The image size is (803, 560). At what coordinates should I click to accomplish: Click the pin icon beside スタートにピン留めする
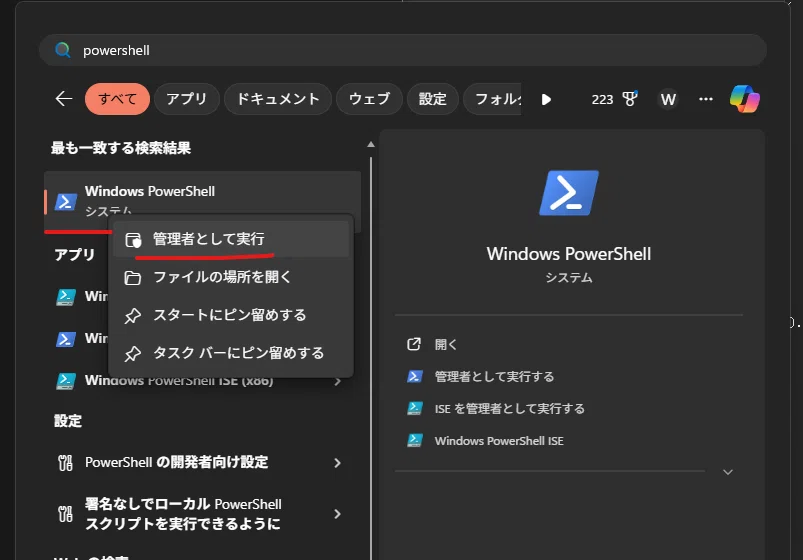click(x=133, y=316)
